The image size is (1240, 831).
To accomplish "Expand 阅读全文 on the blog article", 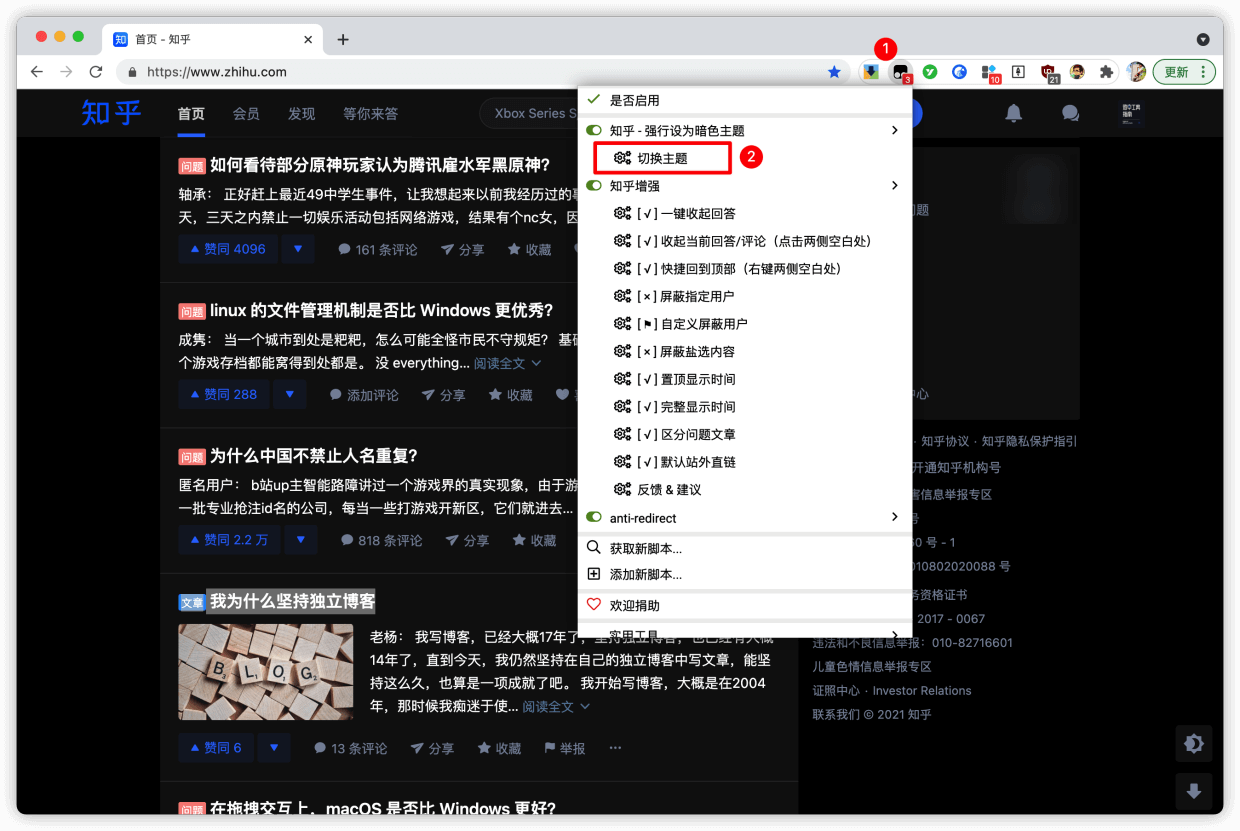I will (556, 706).
